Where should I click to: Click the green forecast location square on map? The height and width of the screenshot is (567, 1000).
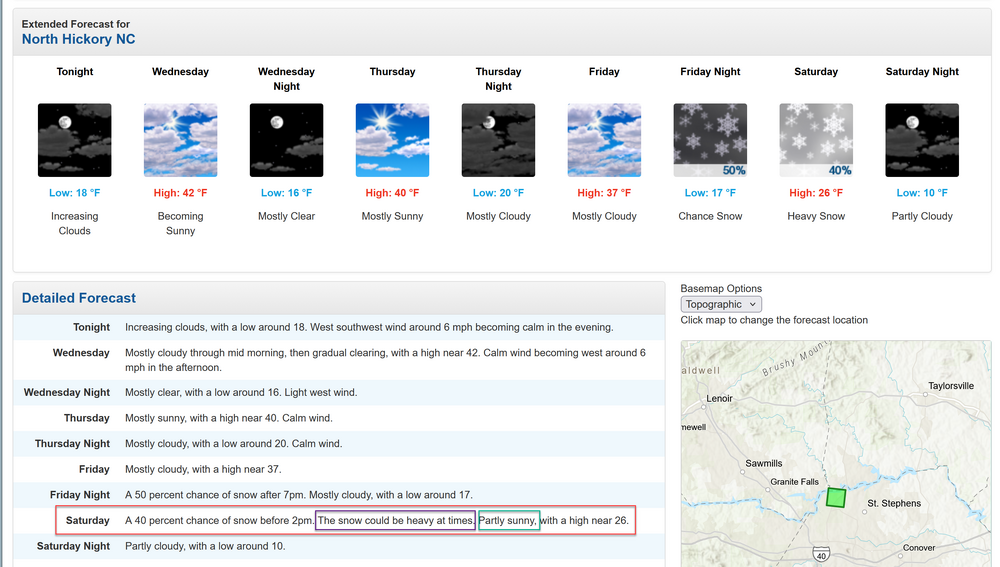[x=836, y=497]
